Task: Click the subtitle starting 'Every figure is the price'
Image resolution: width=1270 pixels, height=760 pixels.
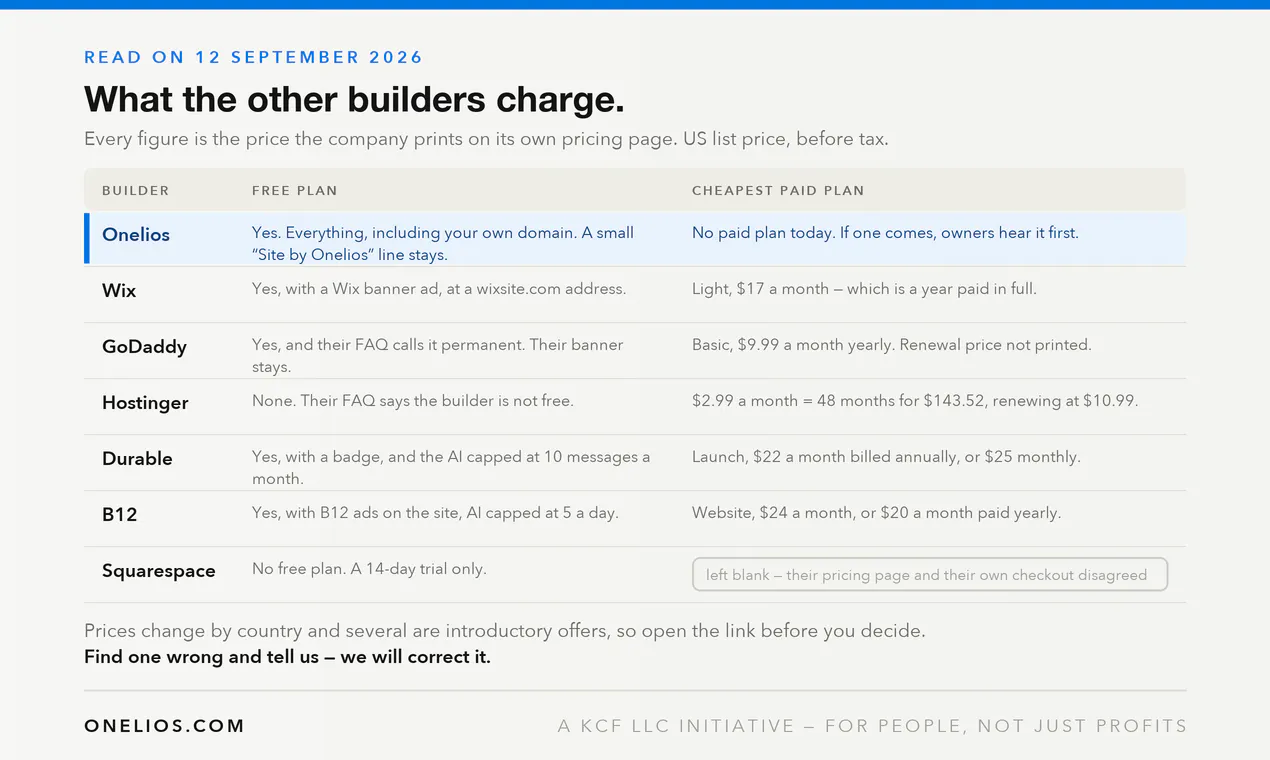Action: (486, 139)
